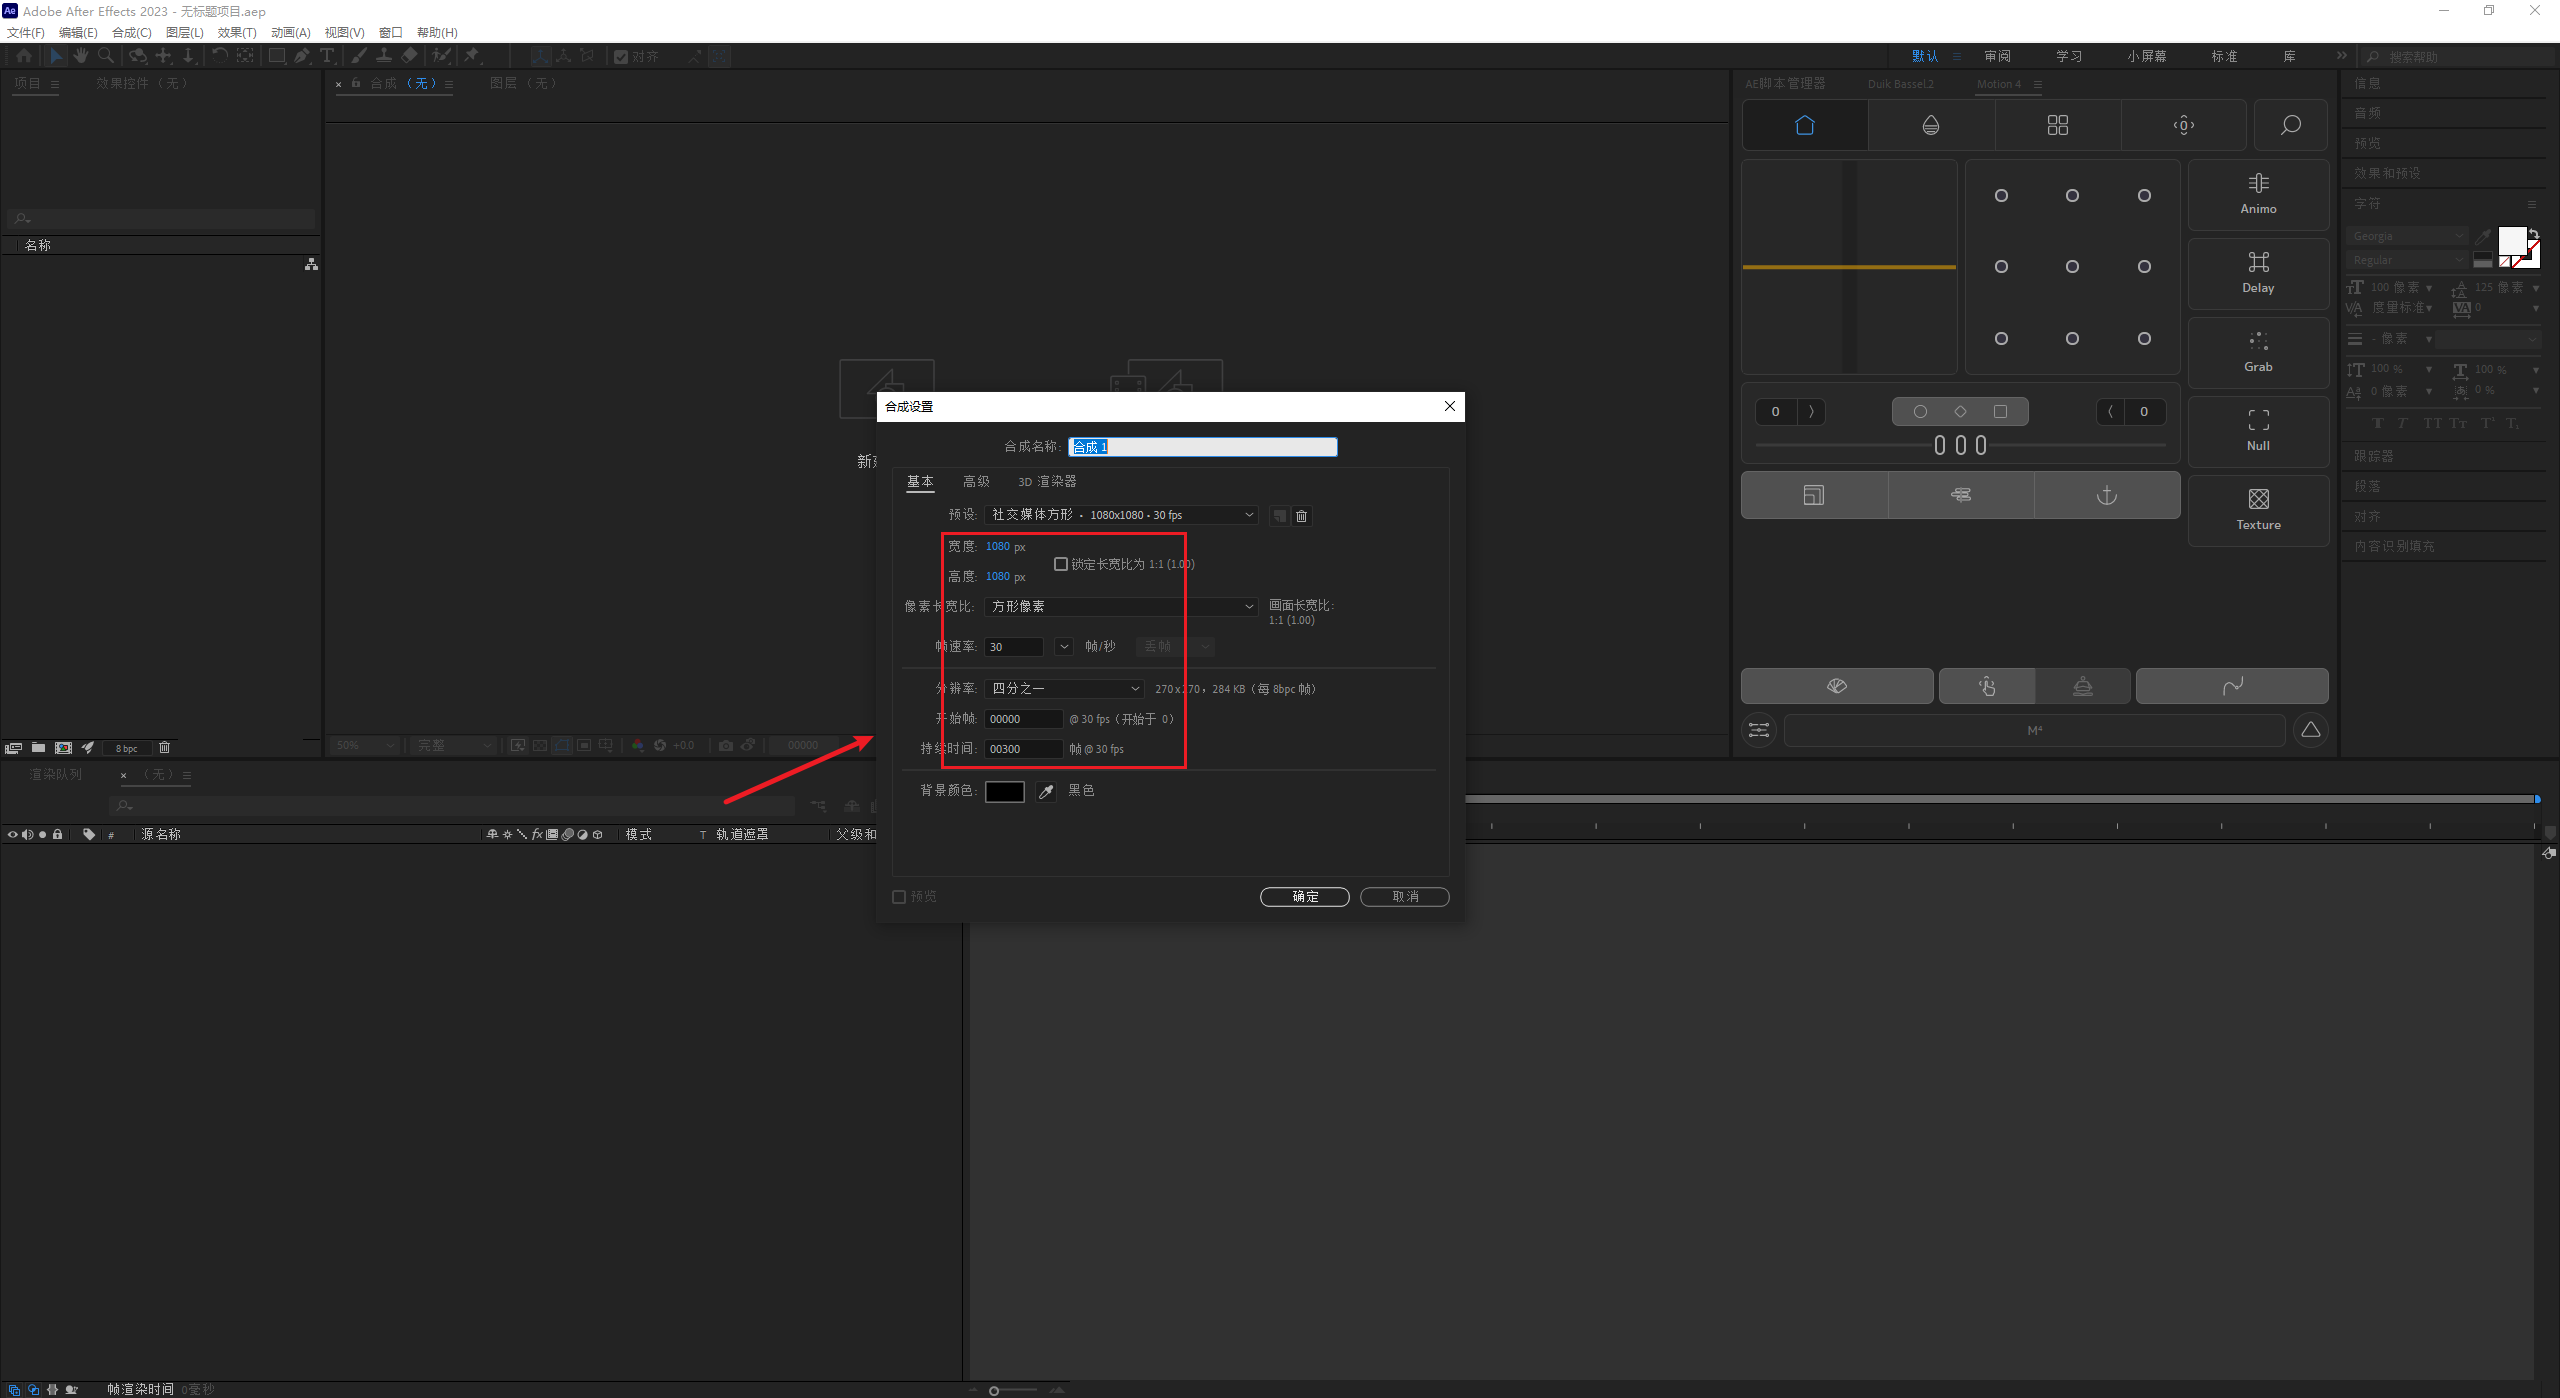Click the Motion 4 search magnifier icon
2560x1398 pixels.
(2290, 125)
